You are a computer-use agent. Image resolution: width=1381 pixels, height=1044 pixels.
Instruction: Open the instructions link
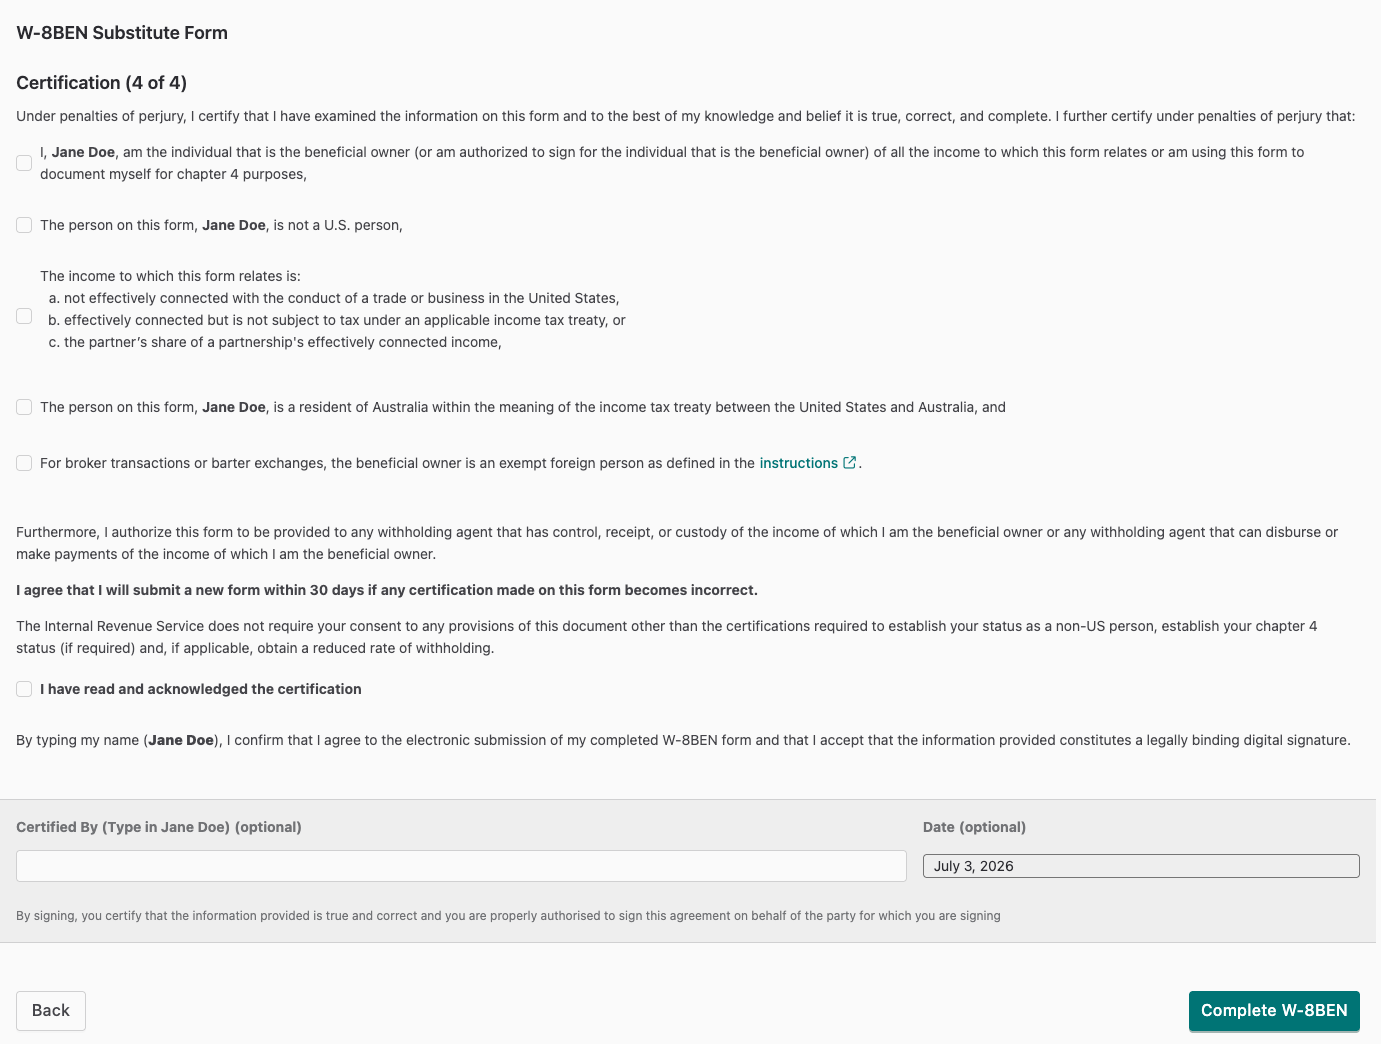point(798,463)
